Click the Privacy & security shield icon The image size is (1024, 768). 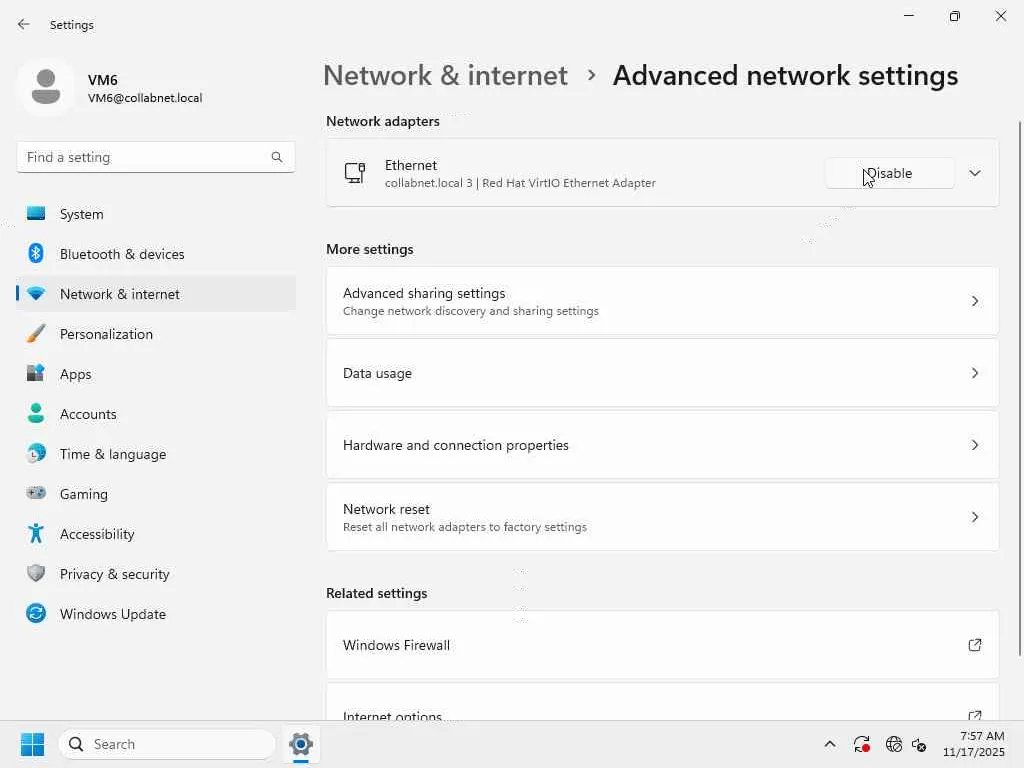pos(36,574)
